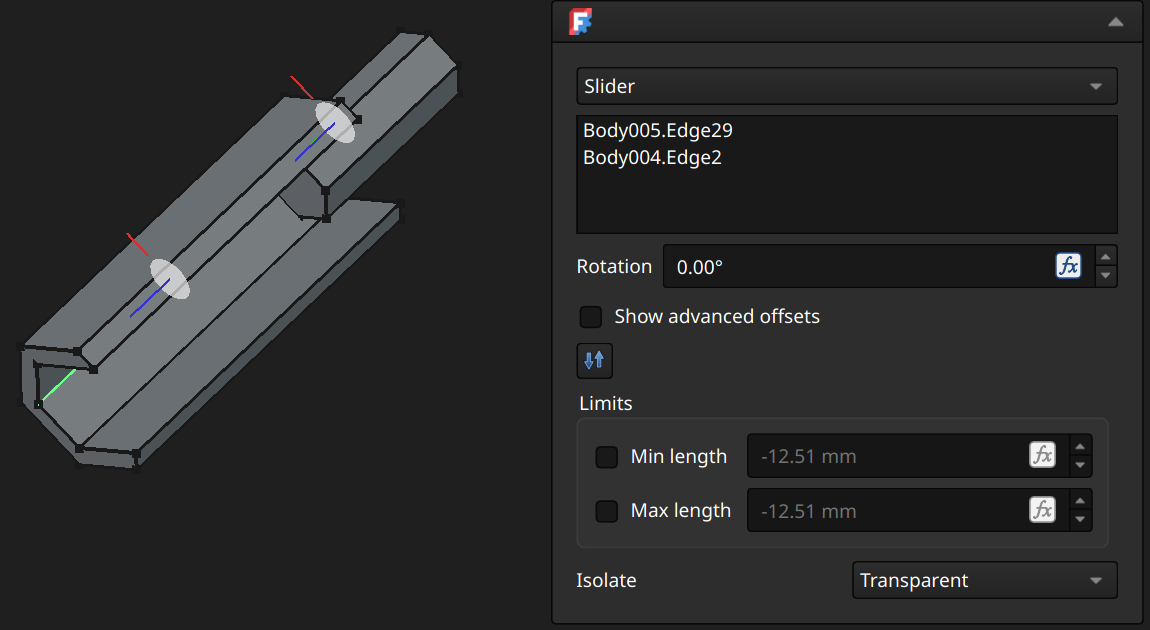This screenshot has width=1150, height=630.
Task: Open the Isolate Transparent dropdown
Action: (x=985, y=580)
